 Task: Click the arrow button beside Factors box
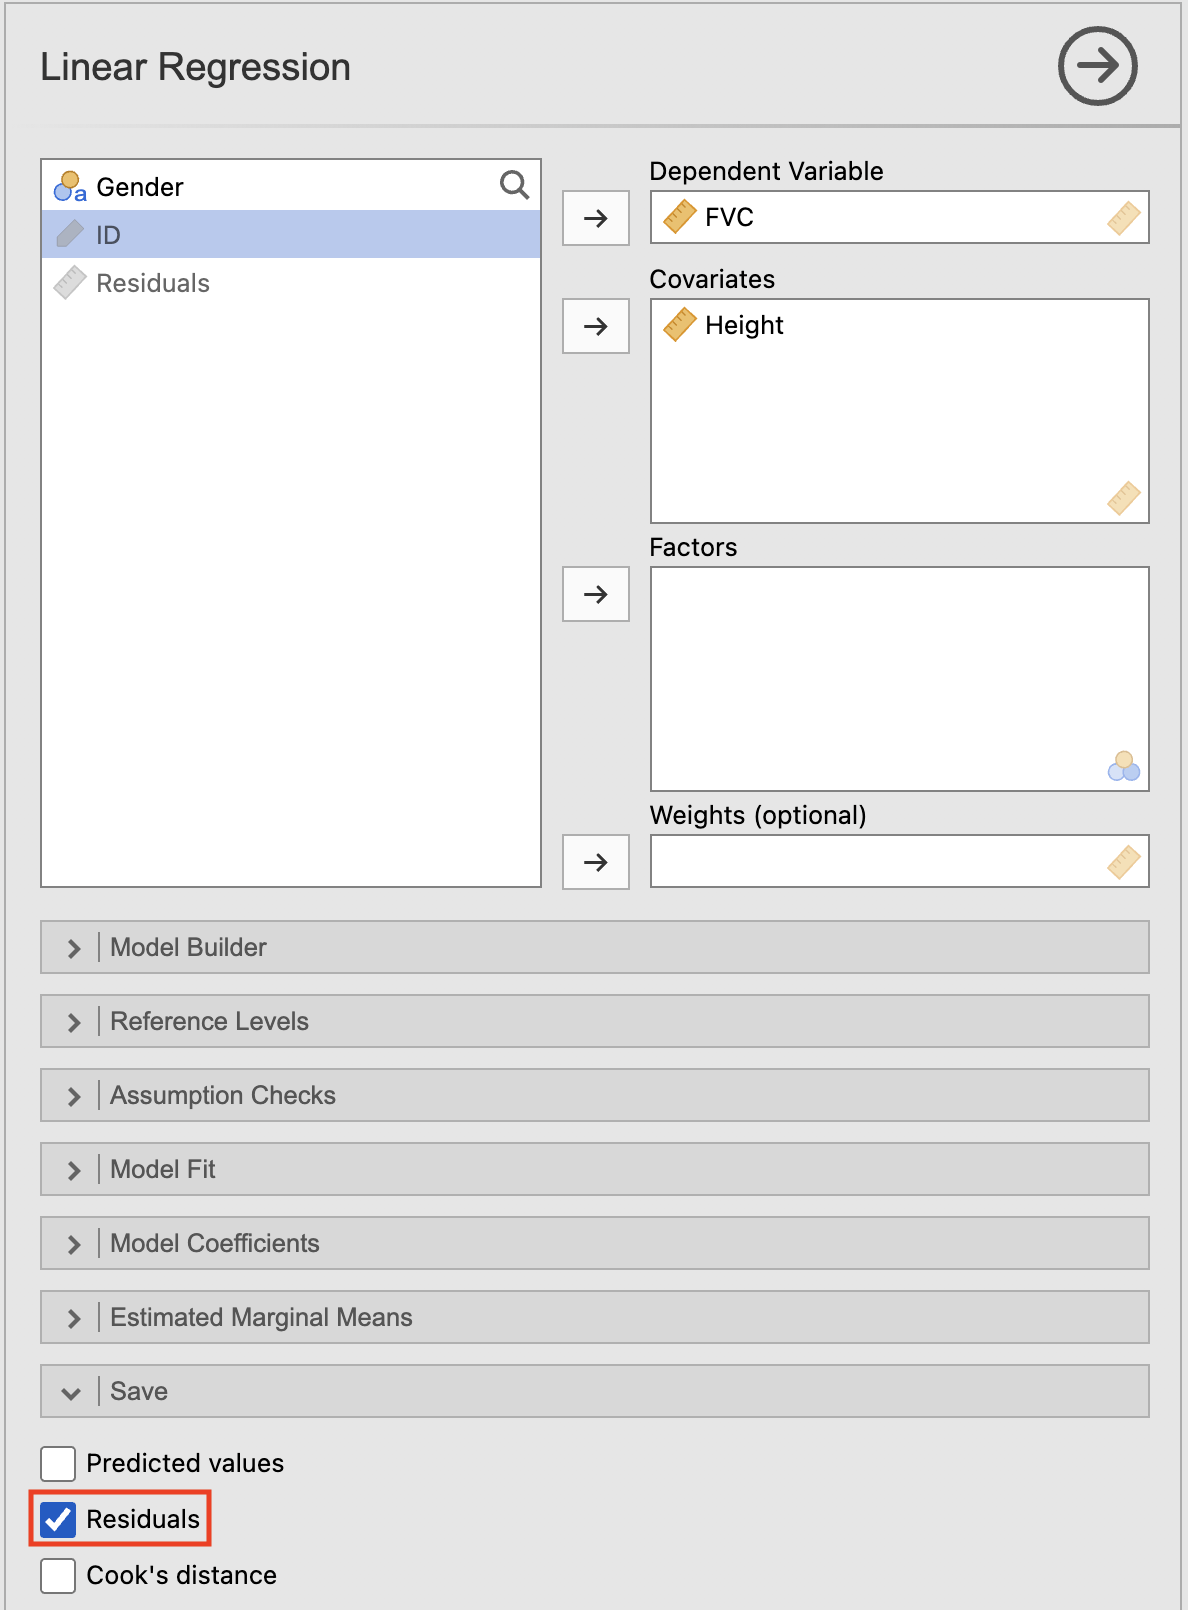pos(595,594)
